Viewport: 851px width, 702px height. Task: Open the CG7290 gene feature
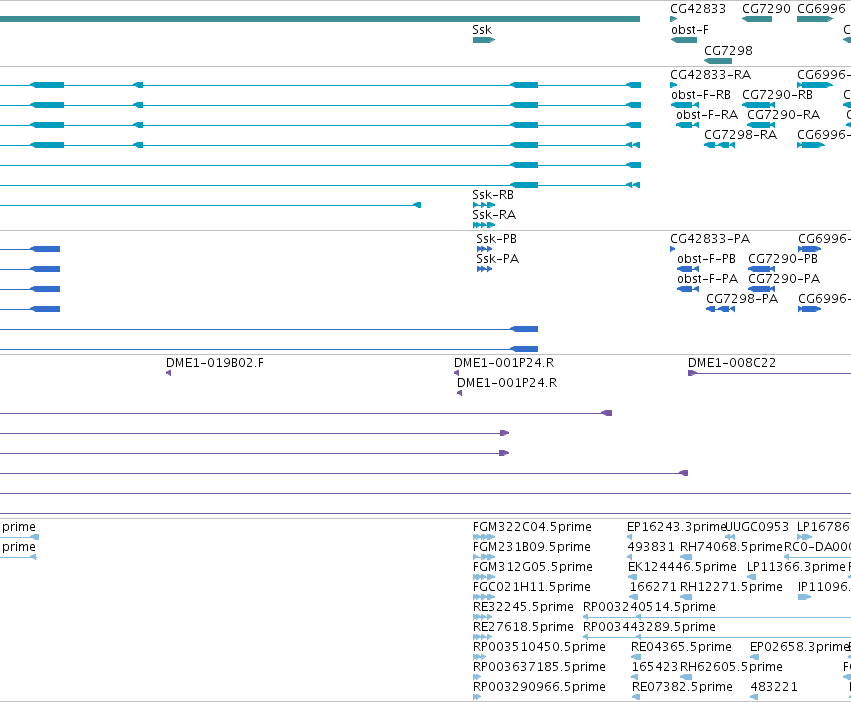click(x=757, y=19)
